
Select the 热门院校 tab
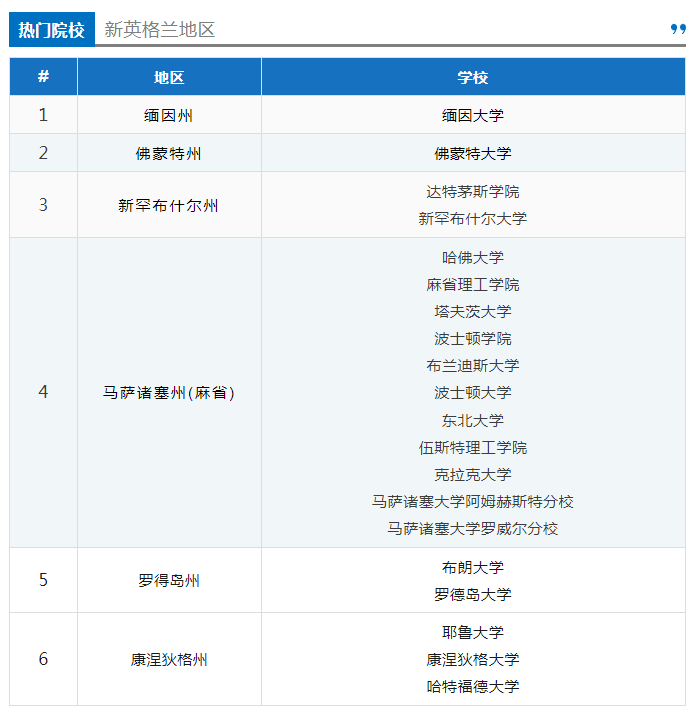(x=52, y=30)
